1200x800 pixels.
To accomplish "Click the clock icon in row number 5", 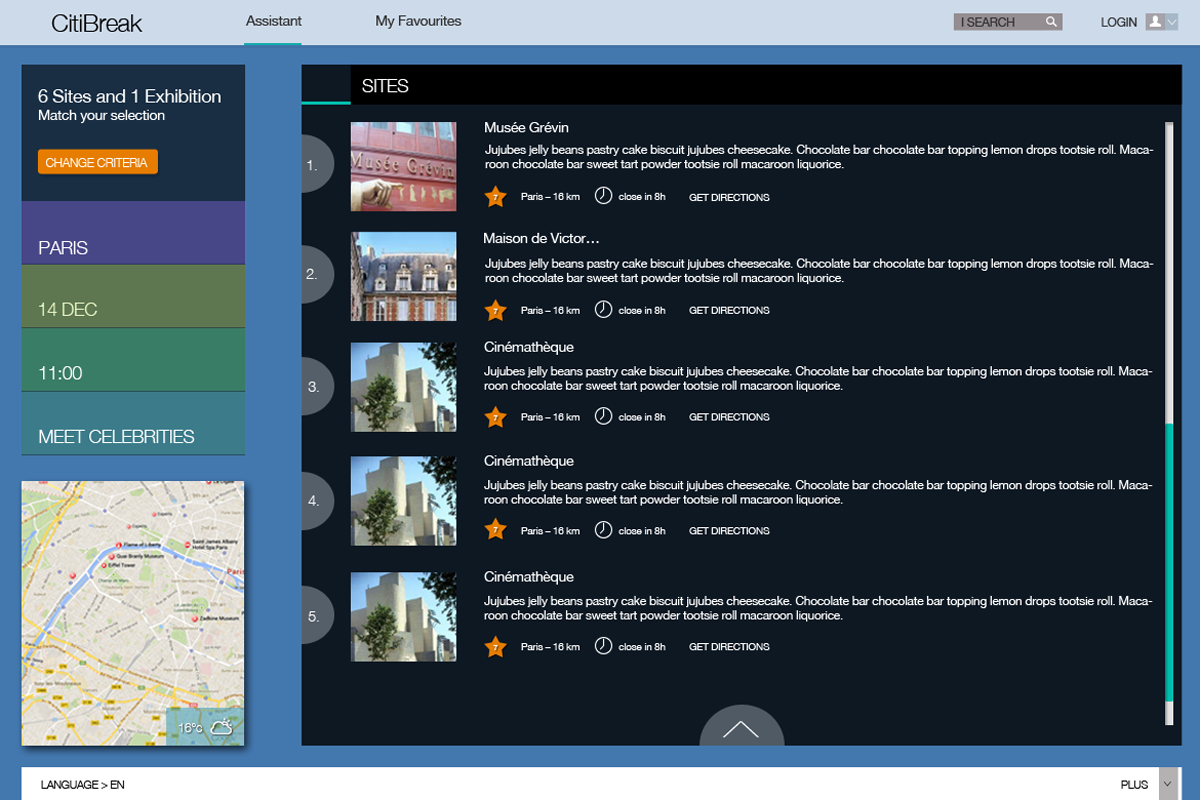I will pos(603,646).
